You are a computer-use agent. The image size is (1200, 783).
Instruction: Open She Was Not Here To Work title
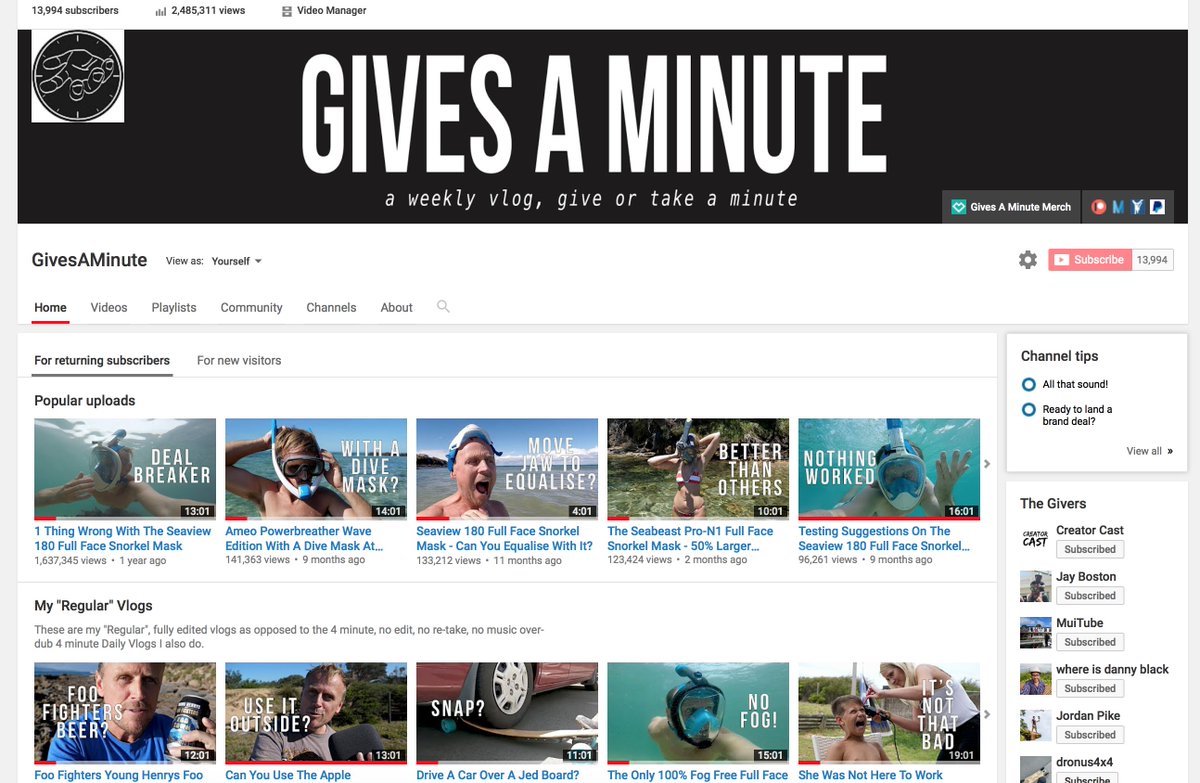click(x=871, y=775)
